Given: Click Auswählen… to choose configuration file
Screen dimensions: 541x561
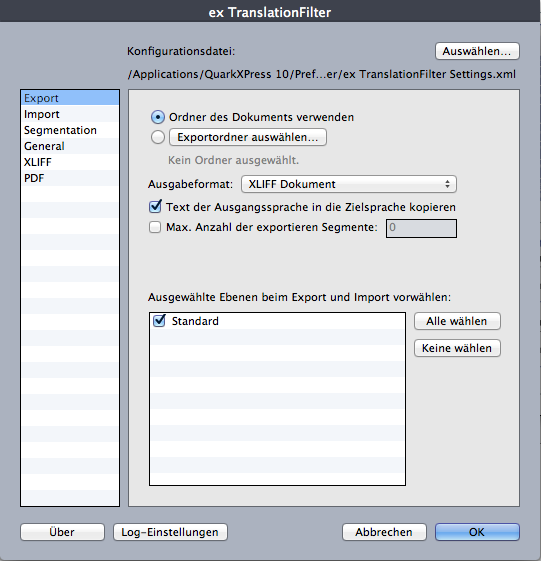Looking at the screenshot, I should click(x=477, y=51).
